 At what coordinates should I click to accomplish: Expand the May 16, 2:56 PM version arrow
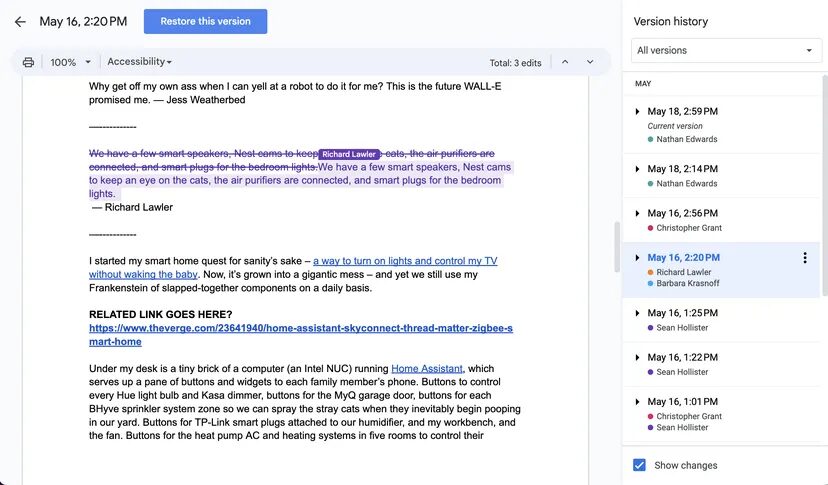638,213
